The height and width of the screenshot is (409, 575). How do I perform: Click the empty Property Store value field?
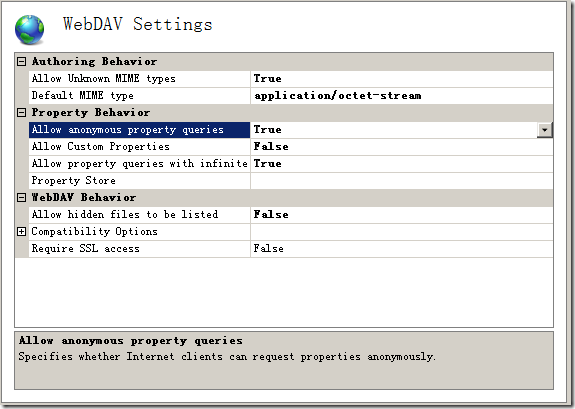402,180
